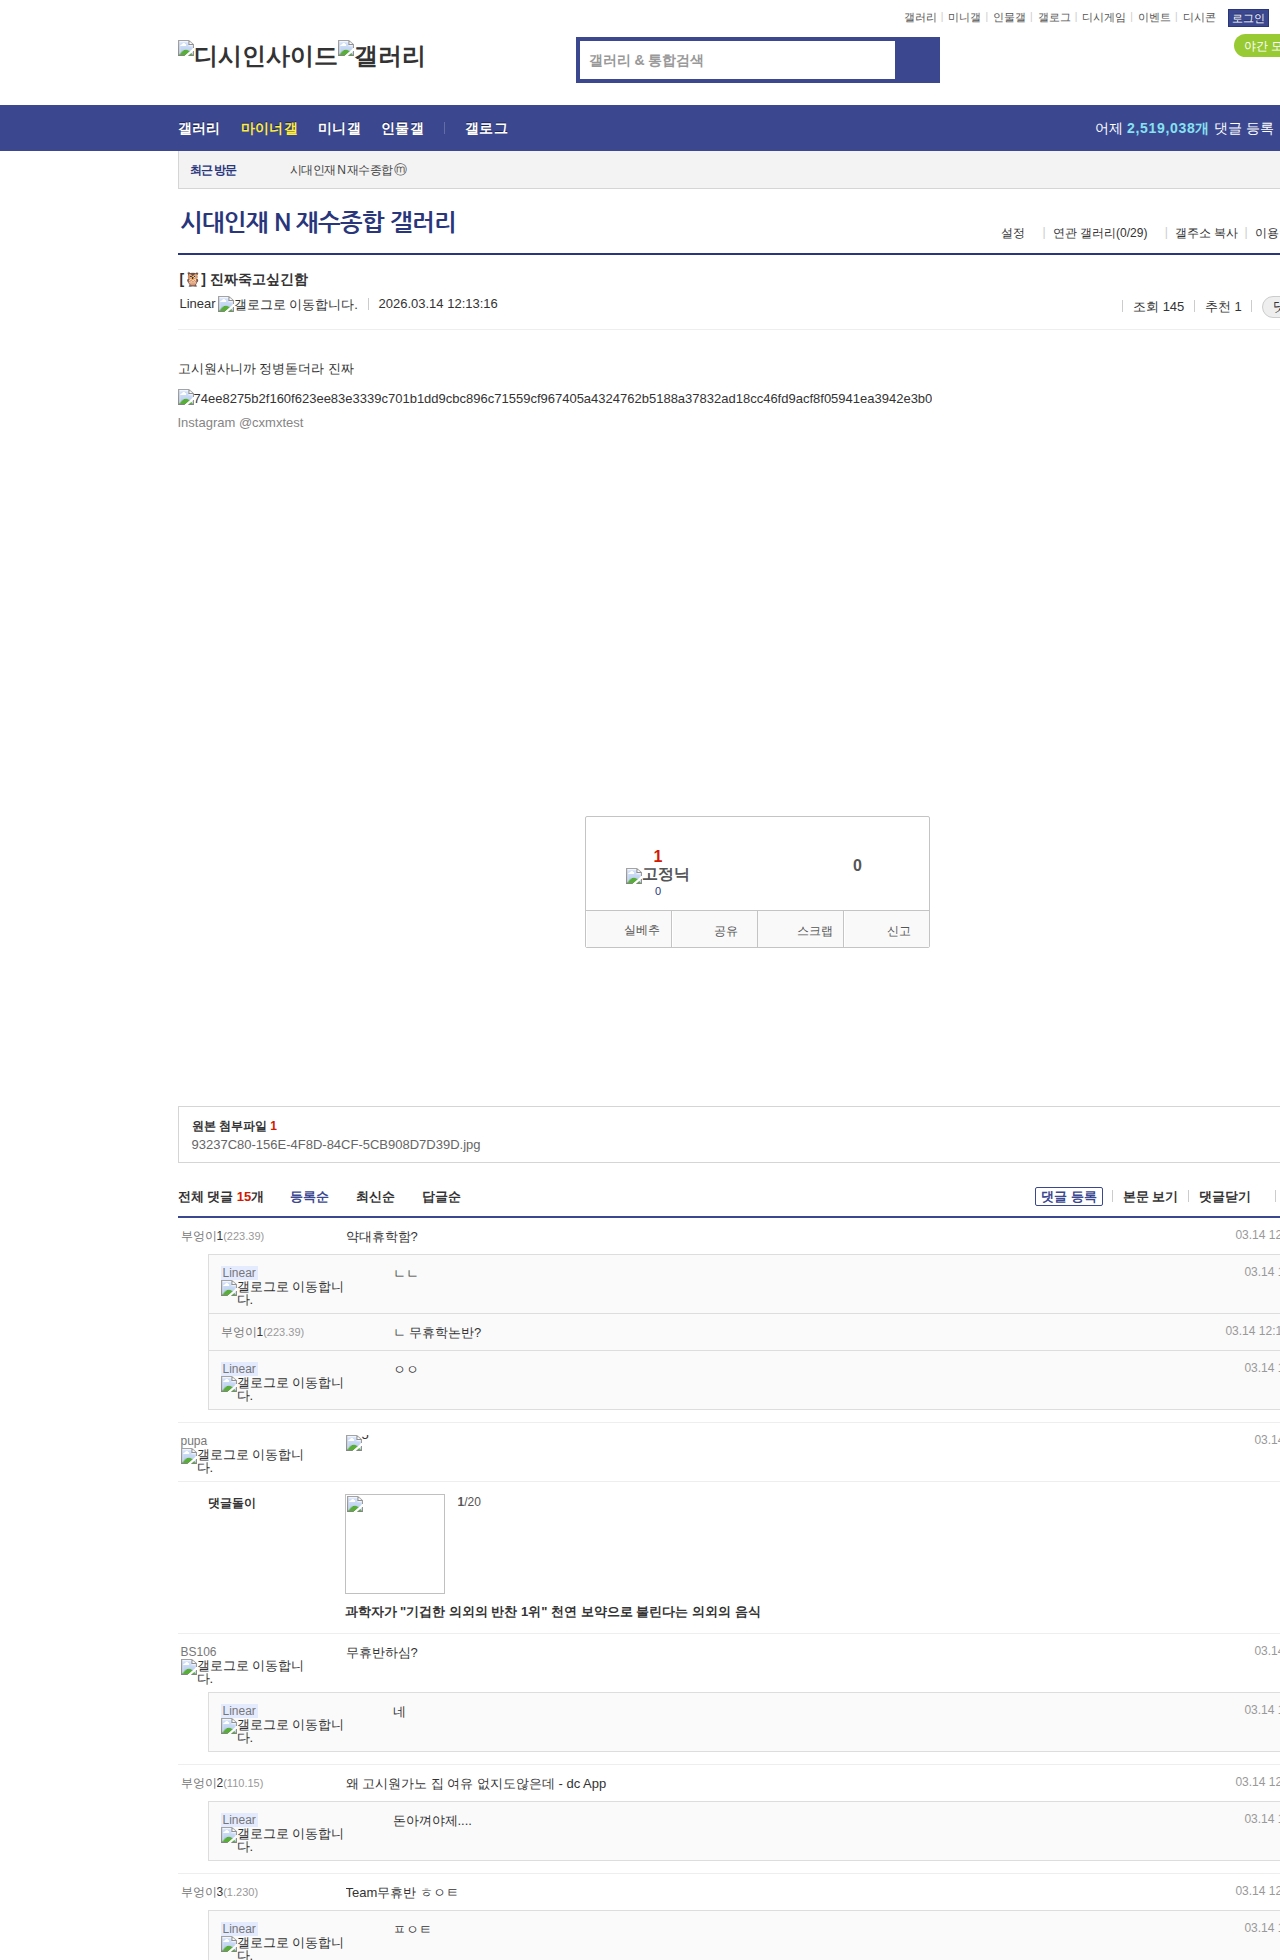The image size is (1280, 1960).
Task: Toggle the 야간 모드 night mode
Action: 1259,46
